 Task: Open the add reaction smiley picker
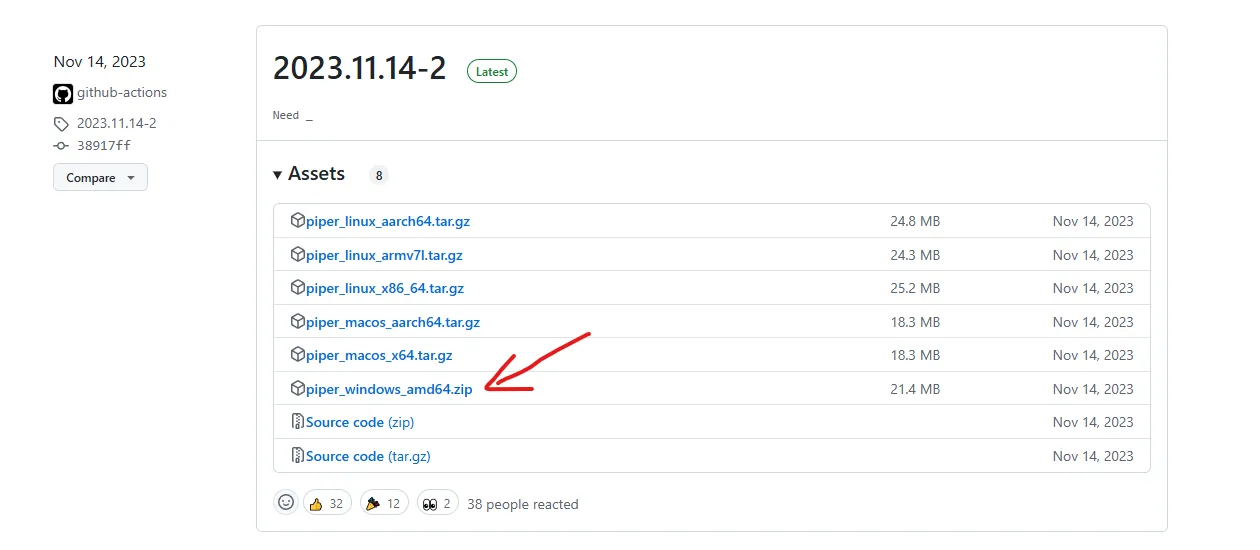click(286, 503)
